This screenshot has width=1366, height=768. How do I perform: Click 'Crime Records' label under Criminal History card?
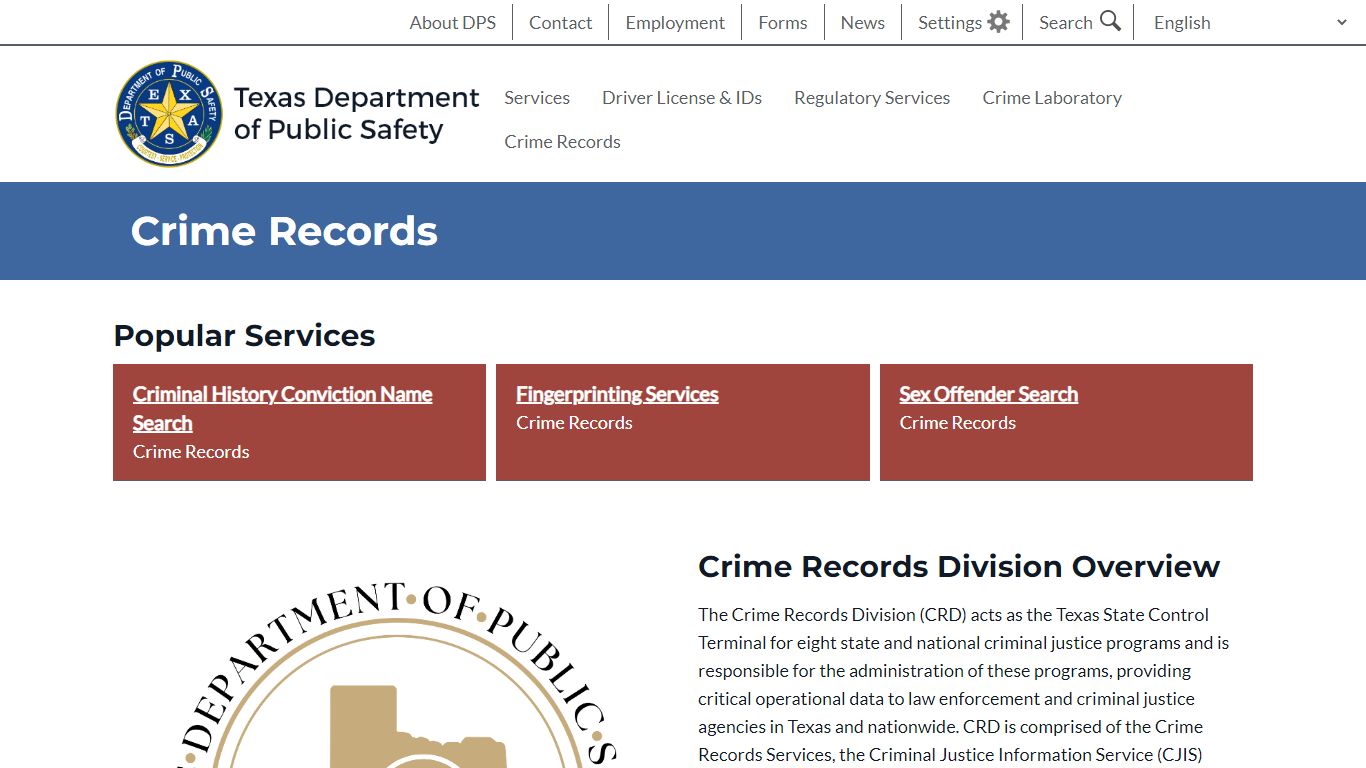[191, 452]
